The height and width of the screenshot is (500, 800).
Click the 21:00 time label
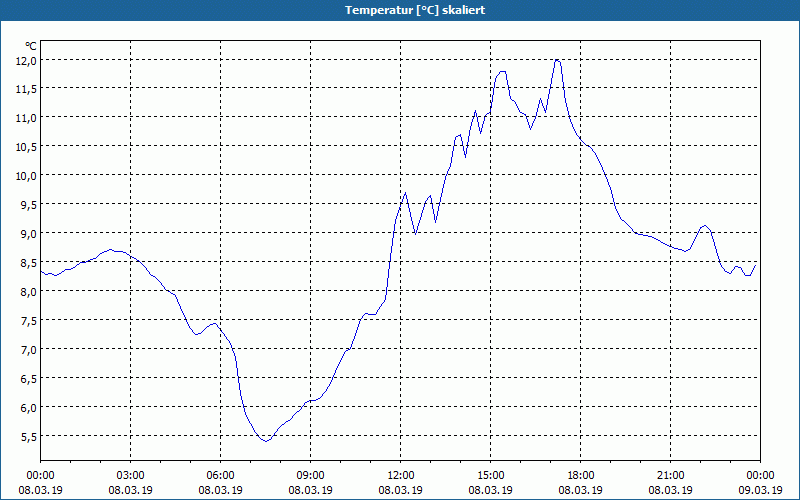click(x=670, y=476)
